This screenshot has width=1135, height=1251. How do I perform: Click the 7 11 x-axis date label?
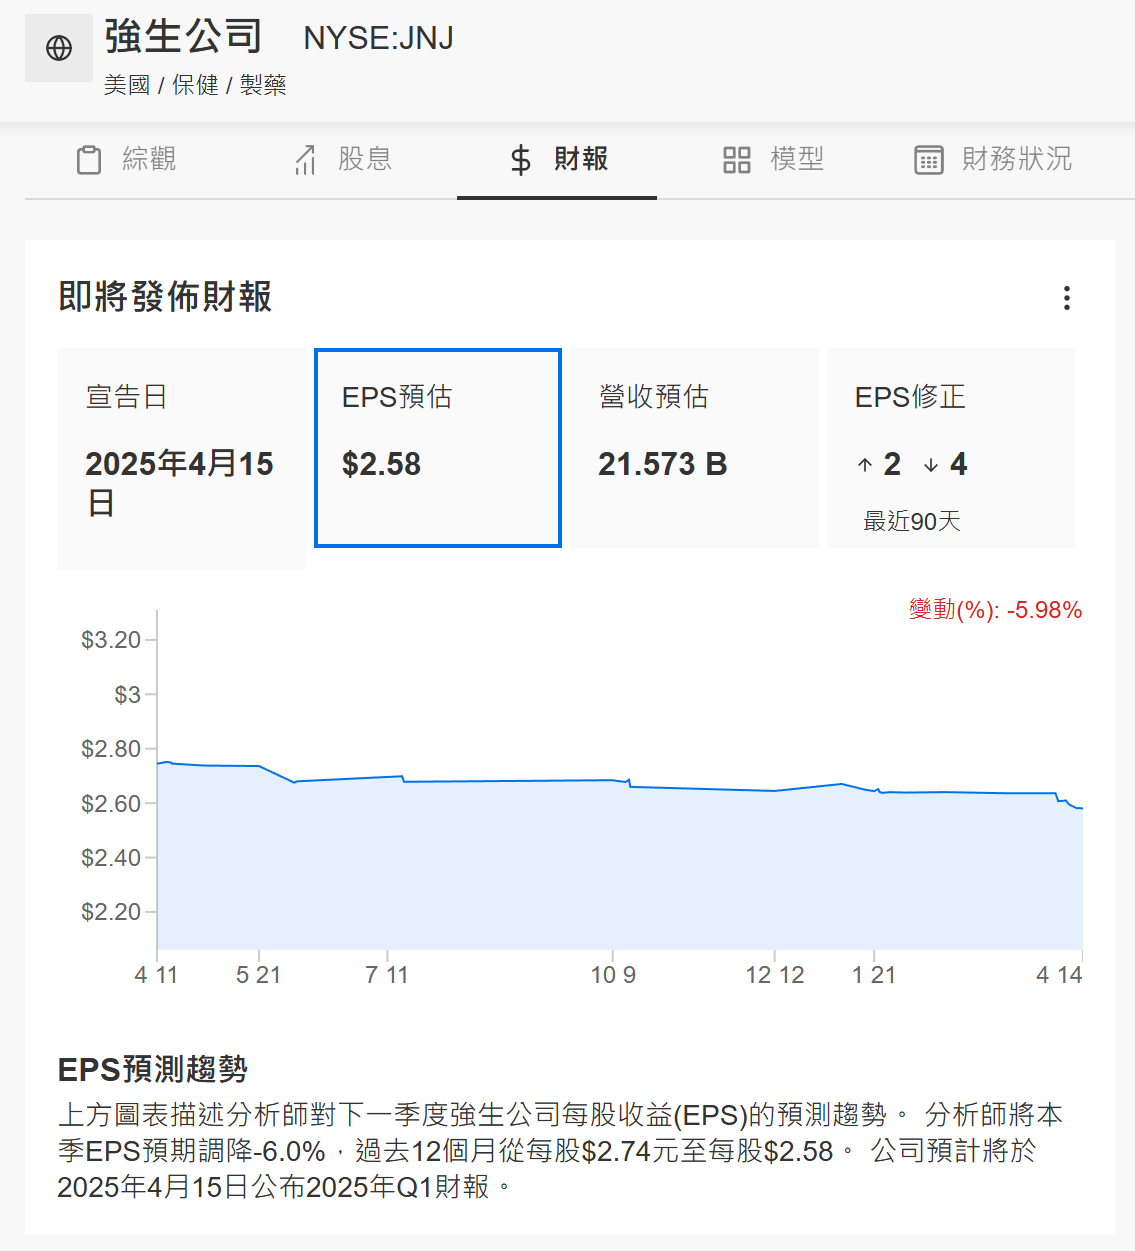[387, 975]
